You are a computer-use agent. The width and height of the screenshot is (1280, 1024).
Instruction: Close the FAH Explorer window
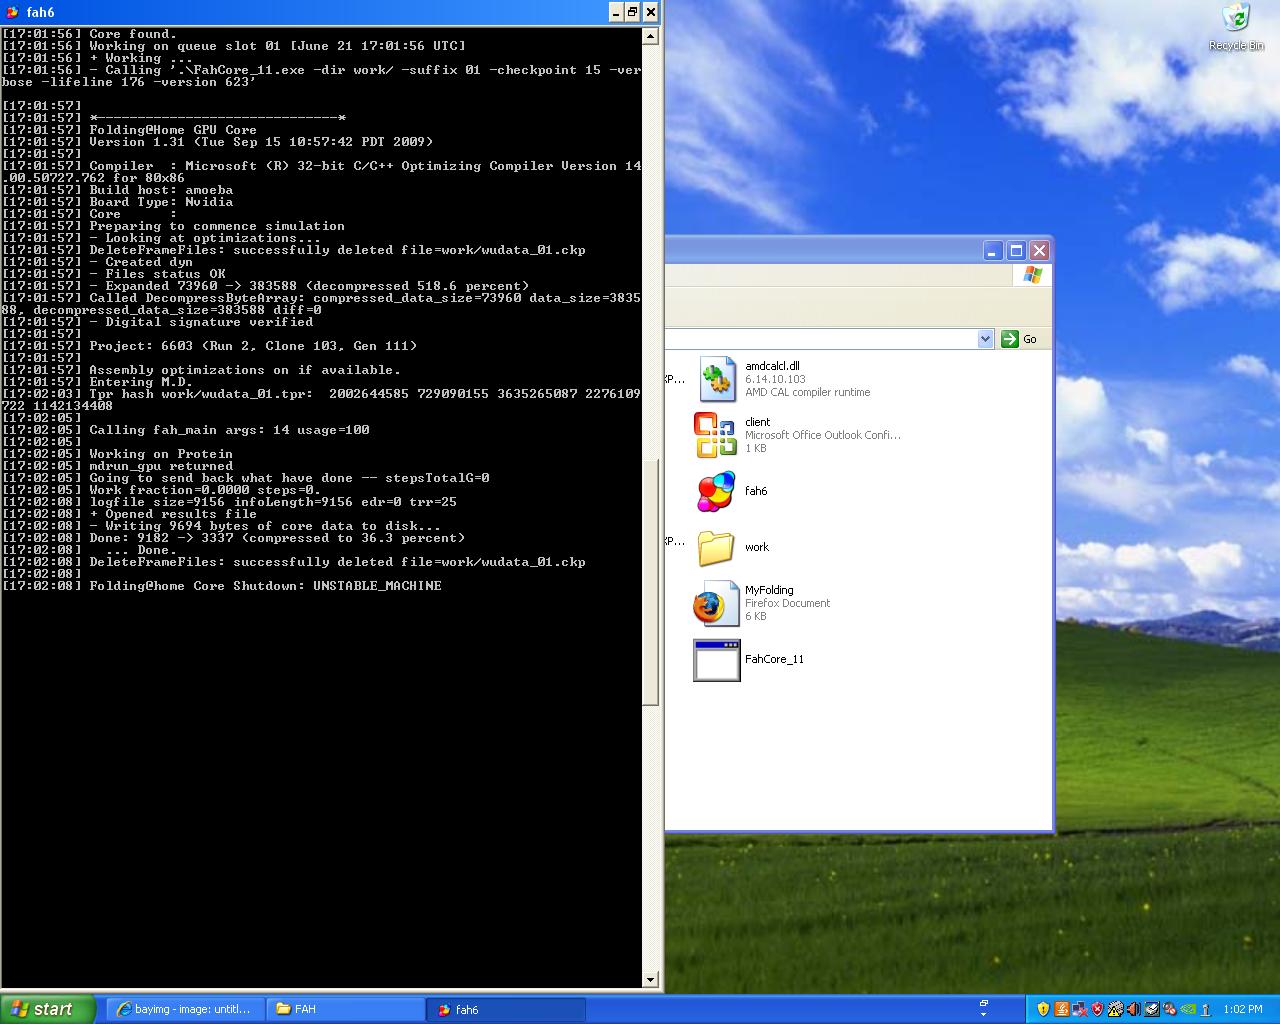[x=1039, y=250]
